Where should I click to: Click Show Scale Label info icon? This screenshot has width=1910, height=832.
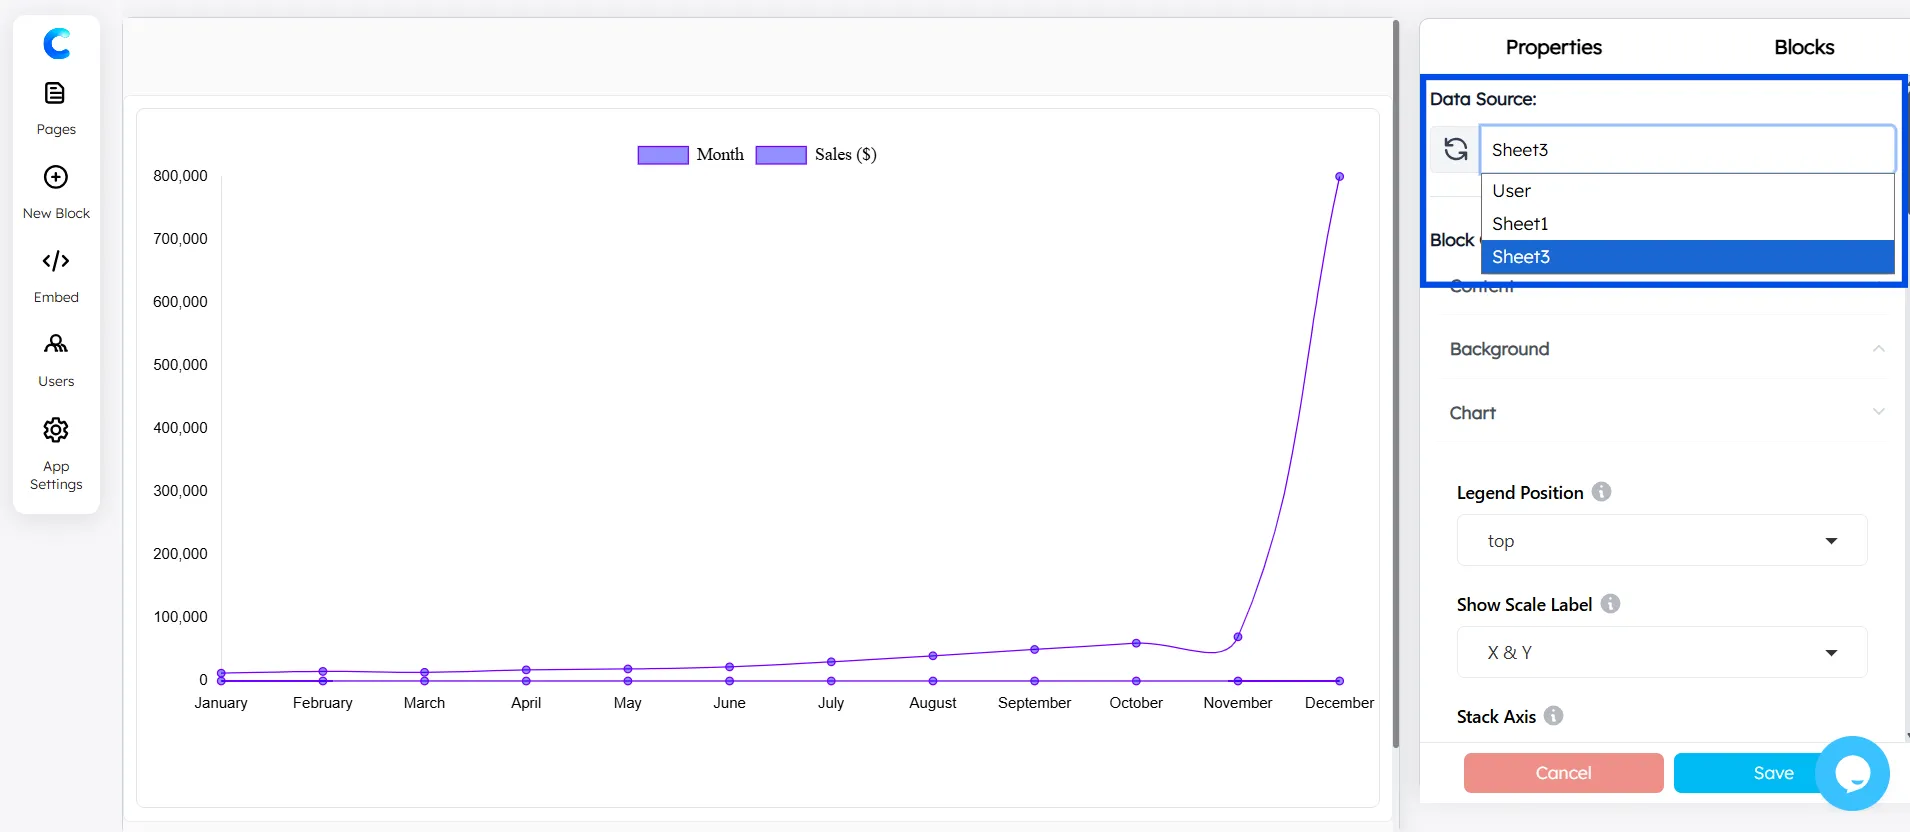pos(1610,604)
